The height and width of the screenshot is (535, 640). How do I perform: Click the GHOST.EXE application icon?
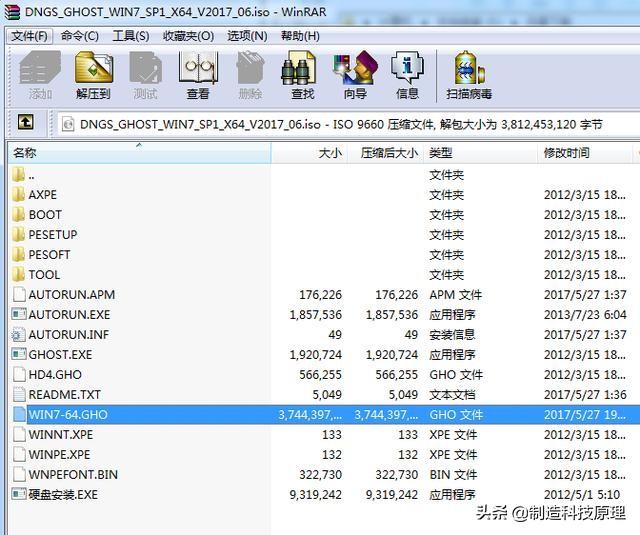(19, 354)
